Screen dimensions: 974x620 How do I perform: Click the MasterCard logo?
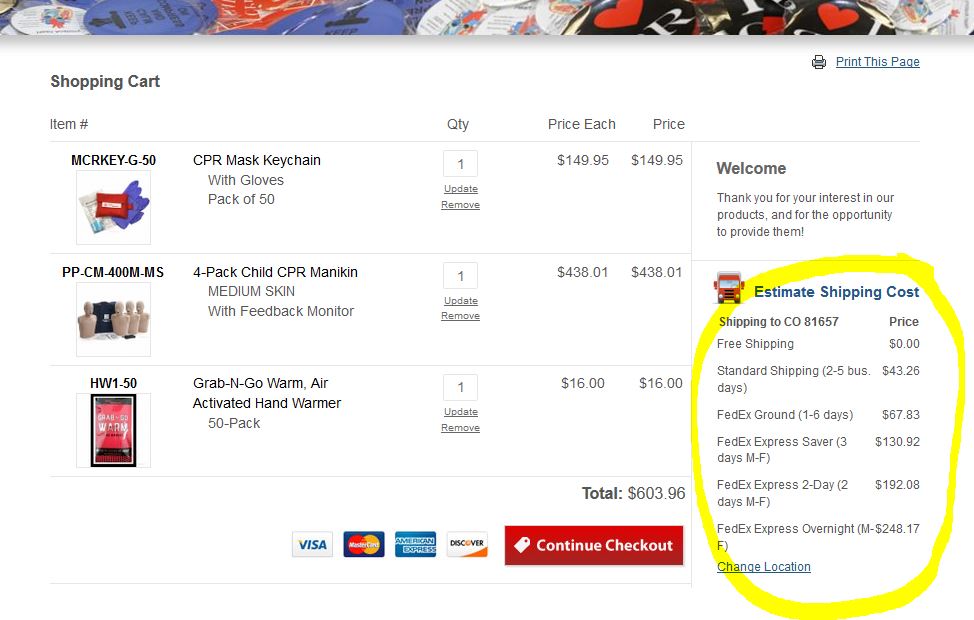(364, 544)
